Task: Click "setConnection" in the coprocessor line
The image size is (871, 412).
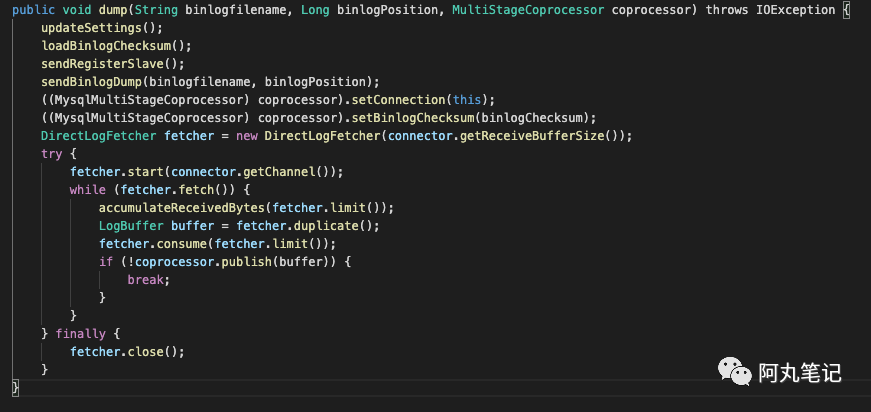Action: coord(398,100)
